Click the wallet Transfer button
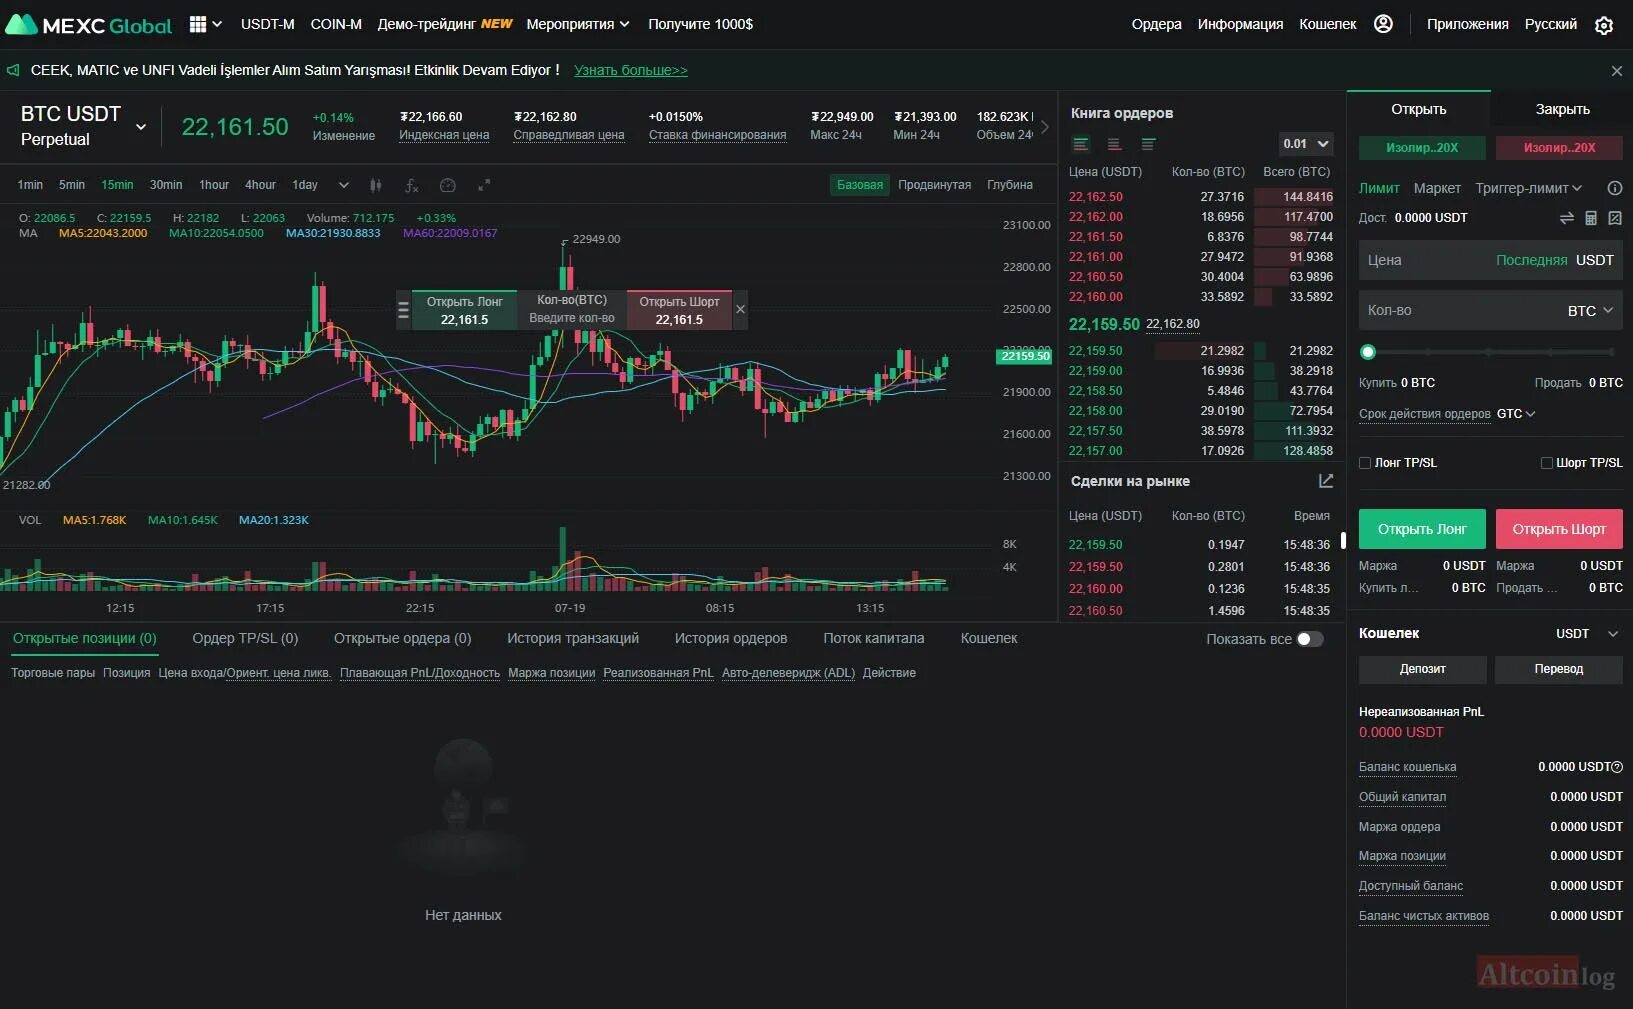Viewport: 1633px width, 1009px height. coord(1559,669)
